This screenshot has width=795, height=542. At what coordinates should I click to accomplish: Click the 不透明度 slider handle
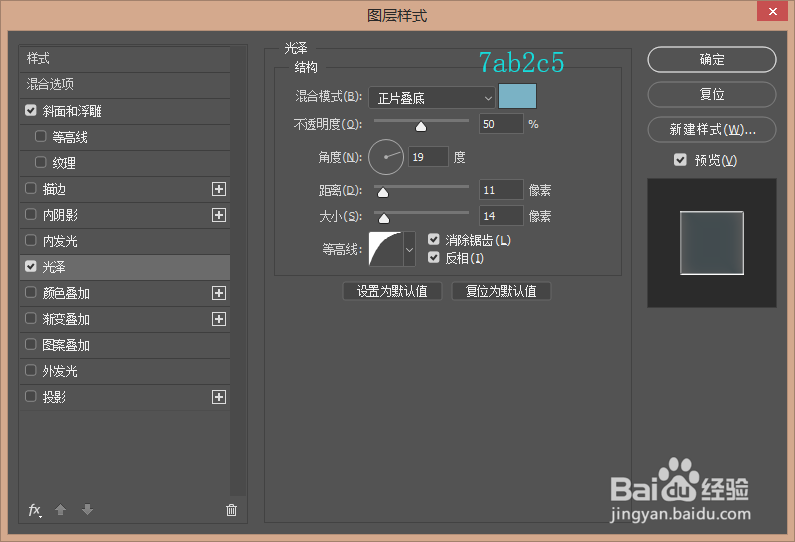421,126
